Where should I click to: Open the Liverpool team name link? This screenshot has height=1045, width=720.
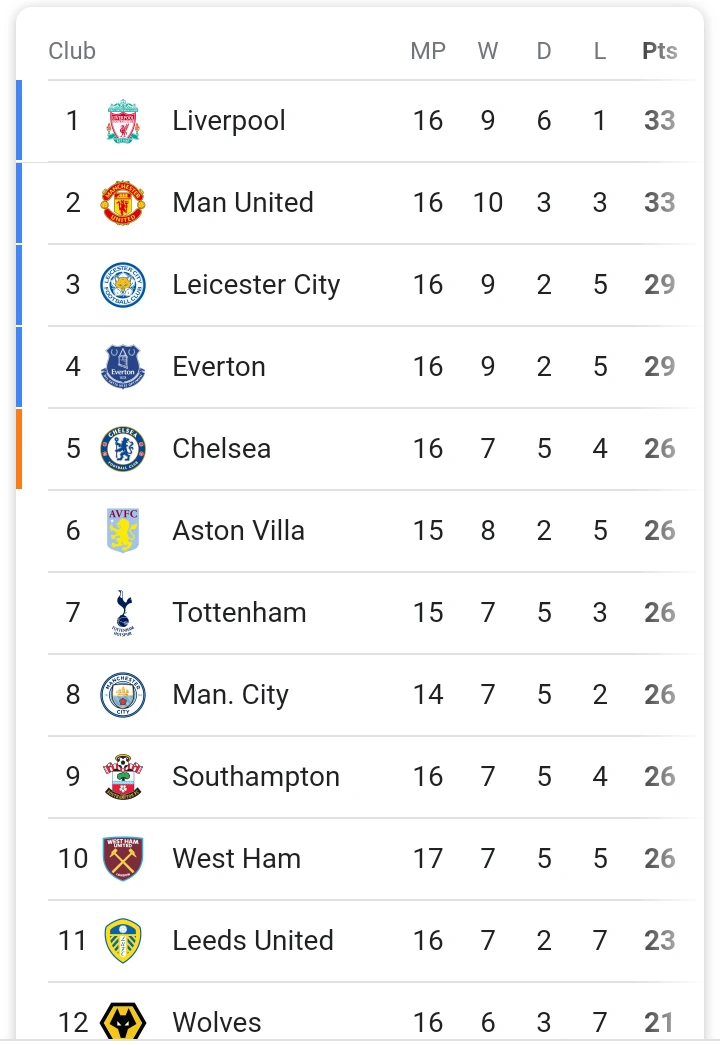click(229, 121)
